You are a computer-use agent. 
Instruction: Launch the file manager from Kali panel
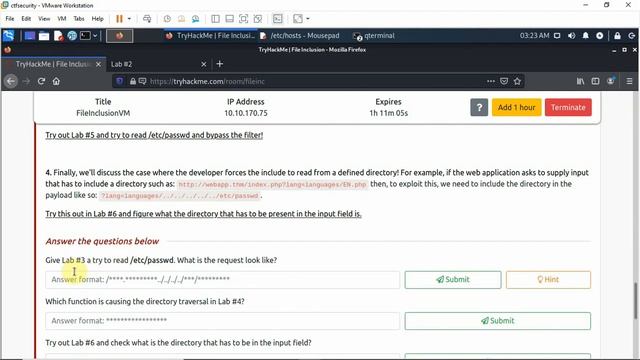click(44, 36)
